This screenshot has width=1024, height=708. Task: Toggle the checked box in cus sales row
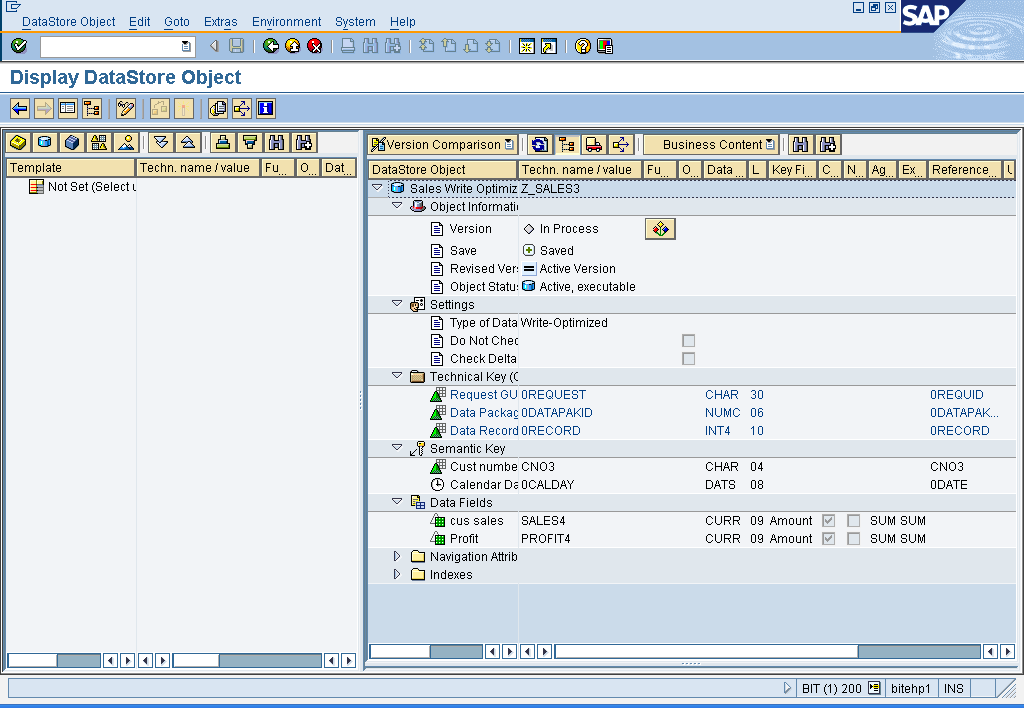coord(829,521)
